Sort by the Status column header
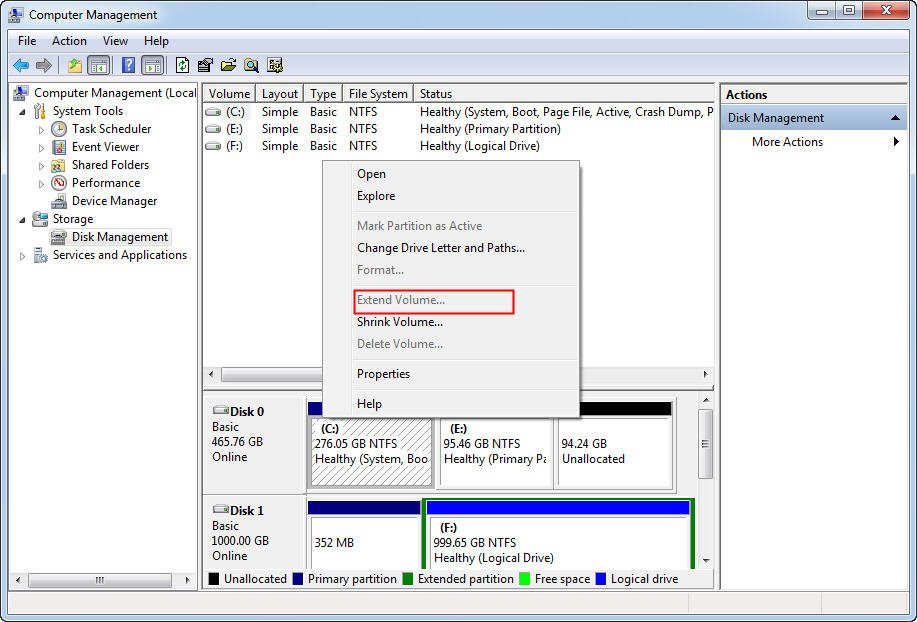 [x=564, y=94]
